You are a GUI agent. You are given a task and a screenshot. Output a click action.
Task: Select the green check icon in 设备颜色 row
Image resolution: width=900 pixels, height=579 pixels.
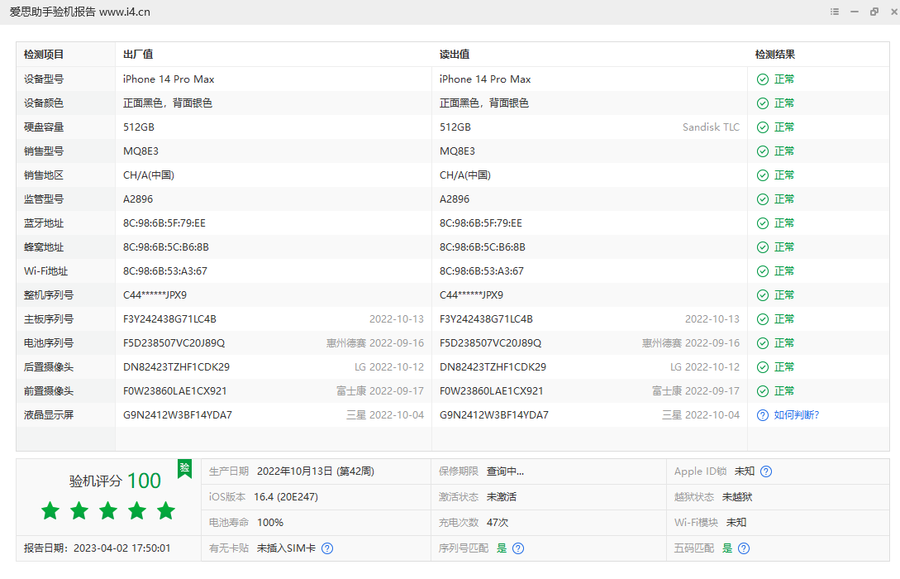click(x=762, y=103)
